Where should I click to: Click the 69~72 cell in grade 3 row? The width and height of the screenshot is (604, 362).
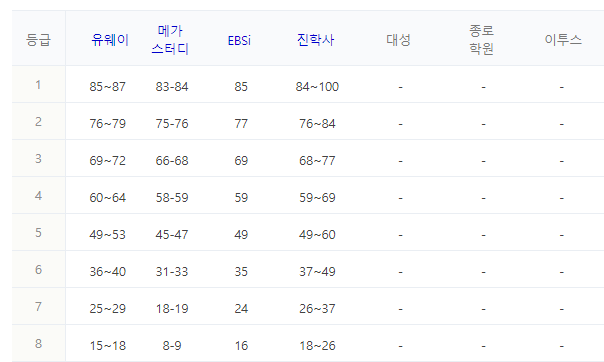(107, 161)
